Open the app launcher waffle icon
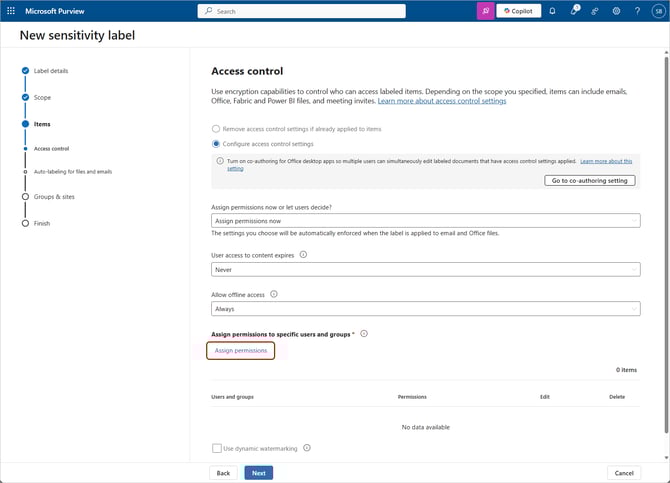 click(12, 11)
